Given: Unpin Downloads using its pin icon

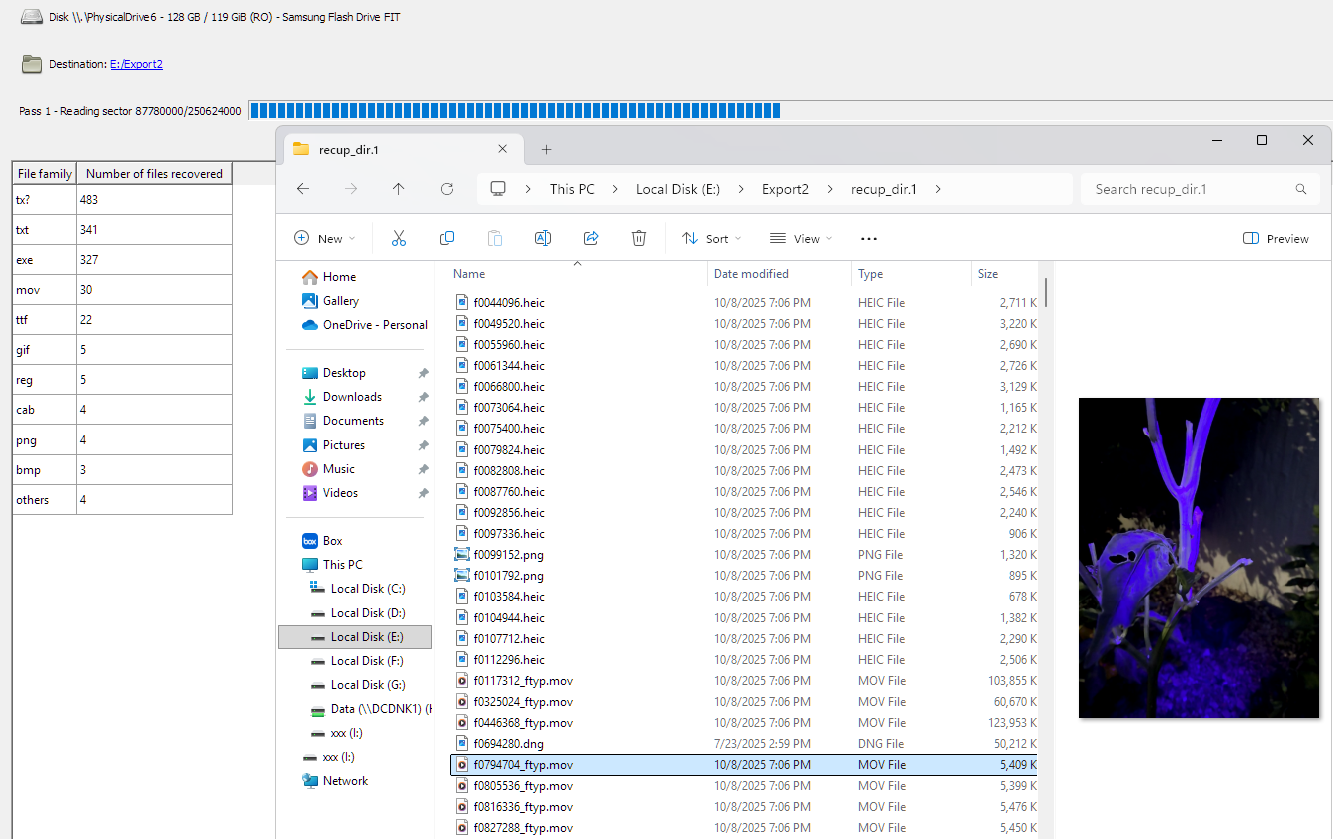Looking at the screenshot, I should coord(423,397).
